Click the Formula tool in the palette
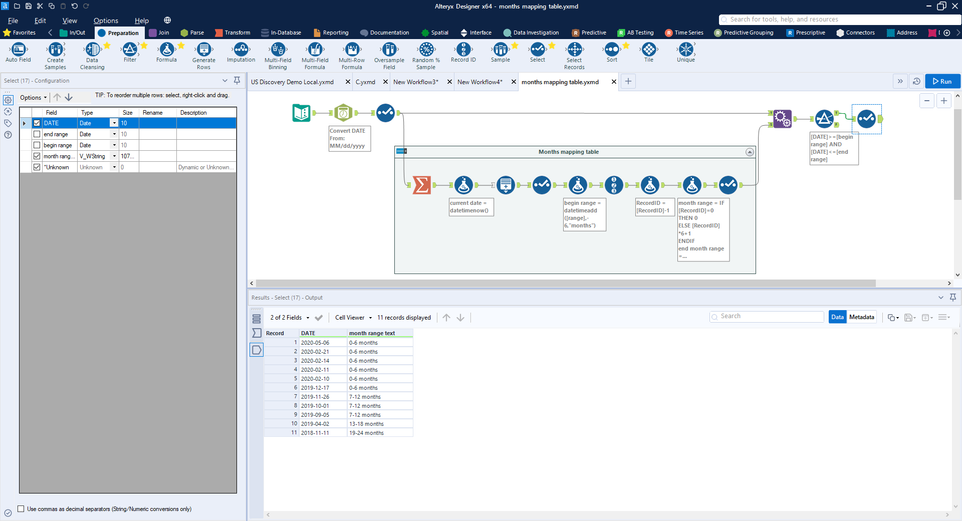The width and height of the screenshot is (962, 521). pyautogui.click(x=166, y=51)
